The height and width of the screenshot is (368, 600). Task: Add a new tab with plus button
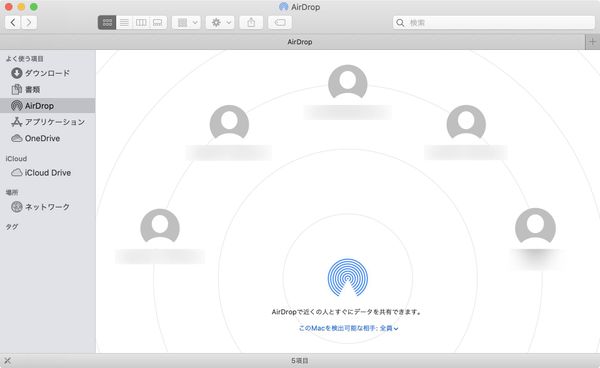[592, 42]
